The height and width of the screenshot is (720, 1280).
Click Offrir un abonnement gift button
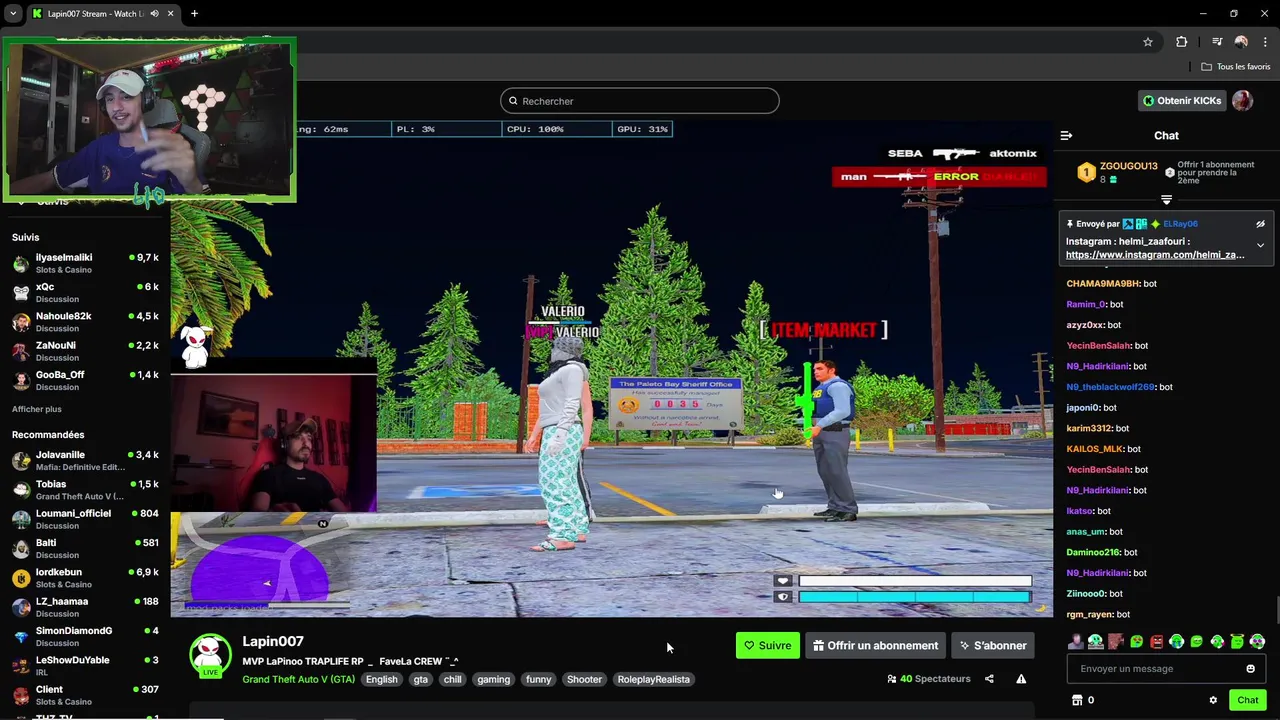click(875, 646)
